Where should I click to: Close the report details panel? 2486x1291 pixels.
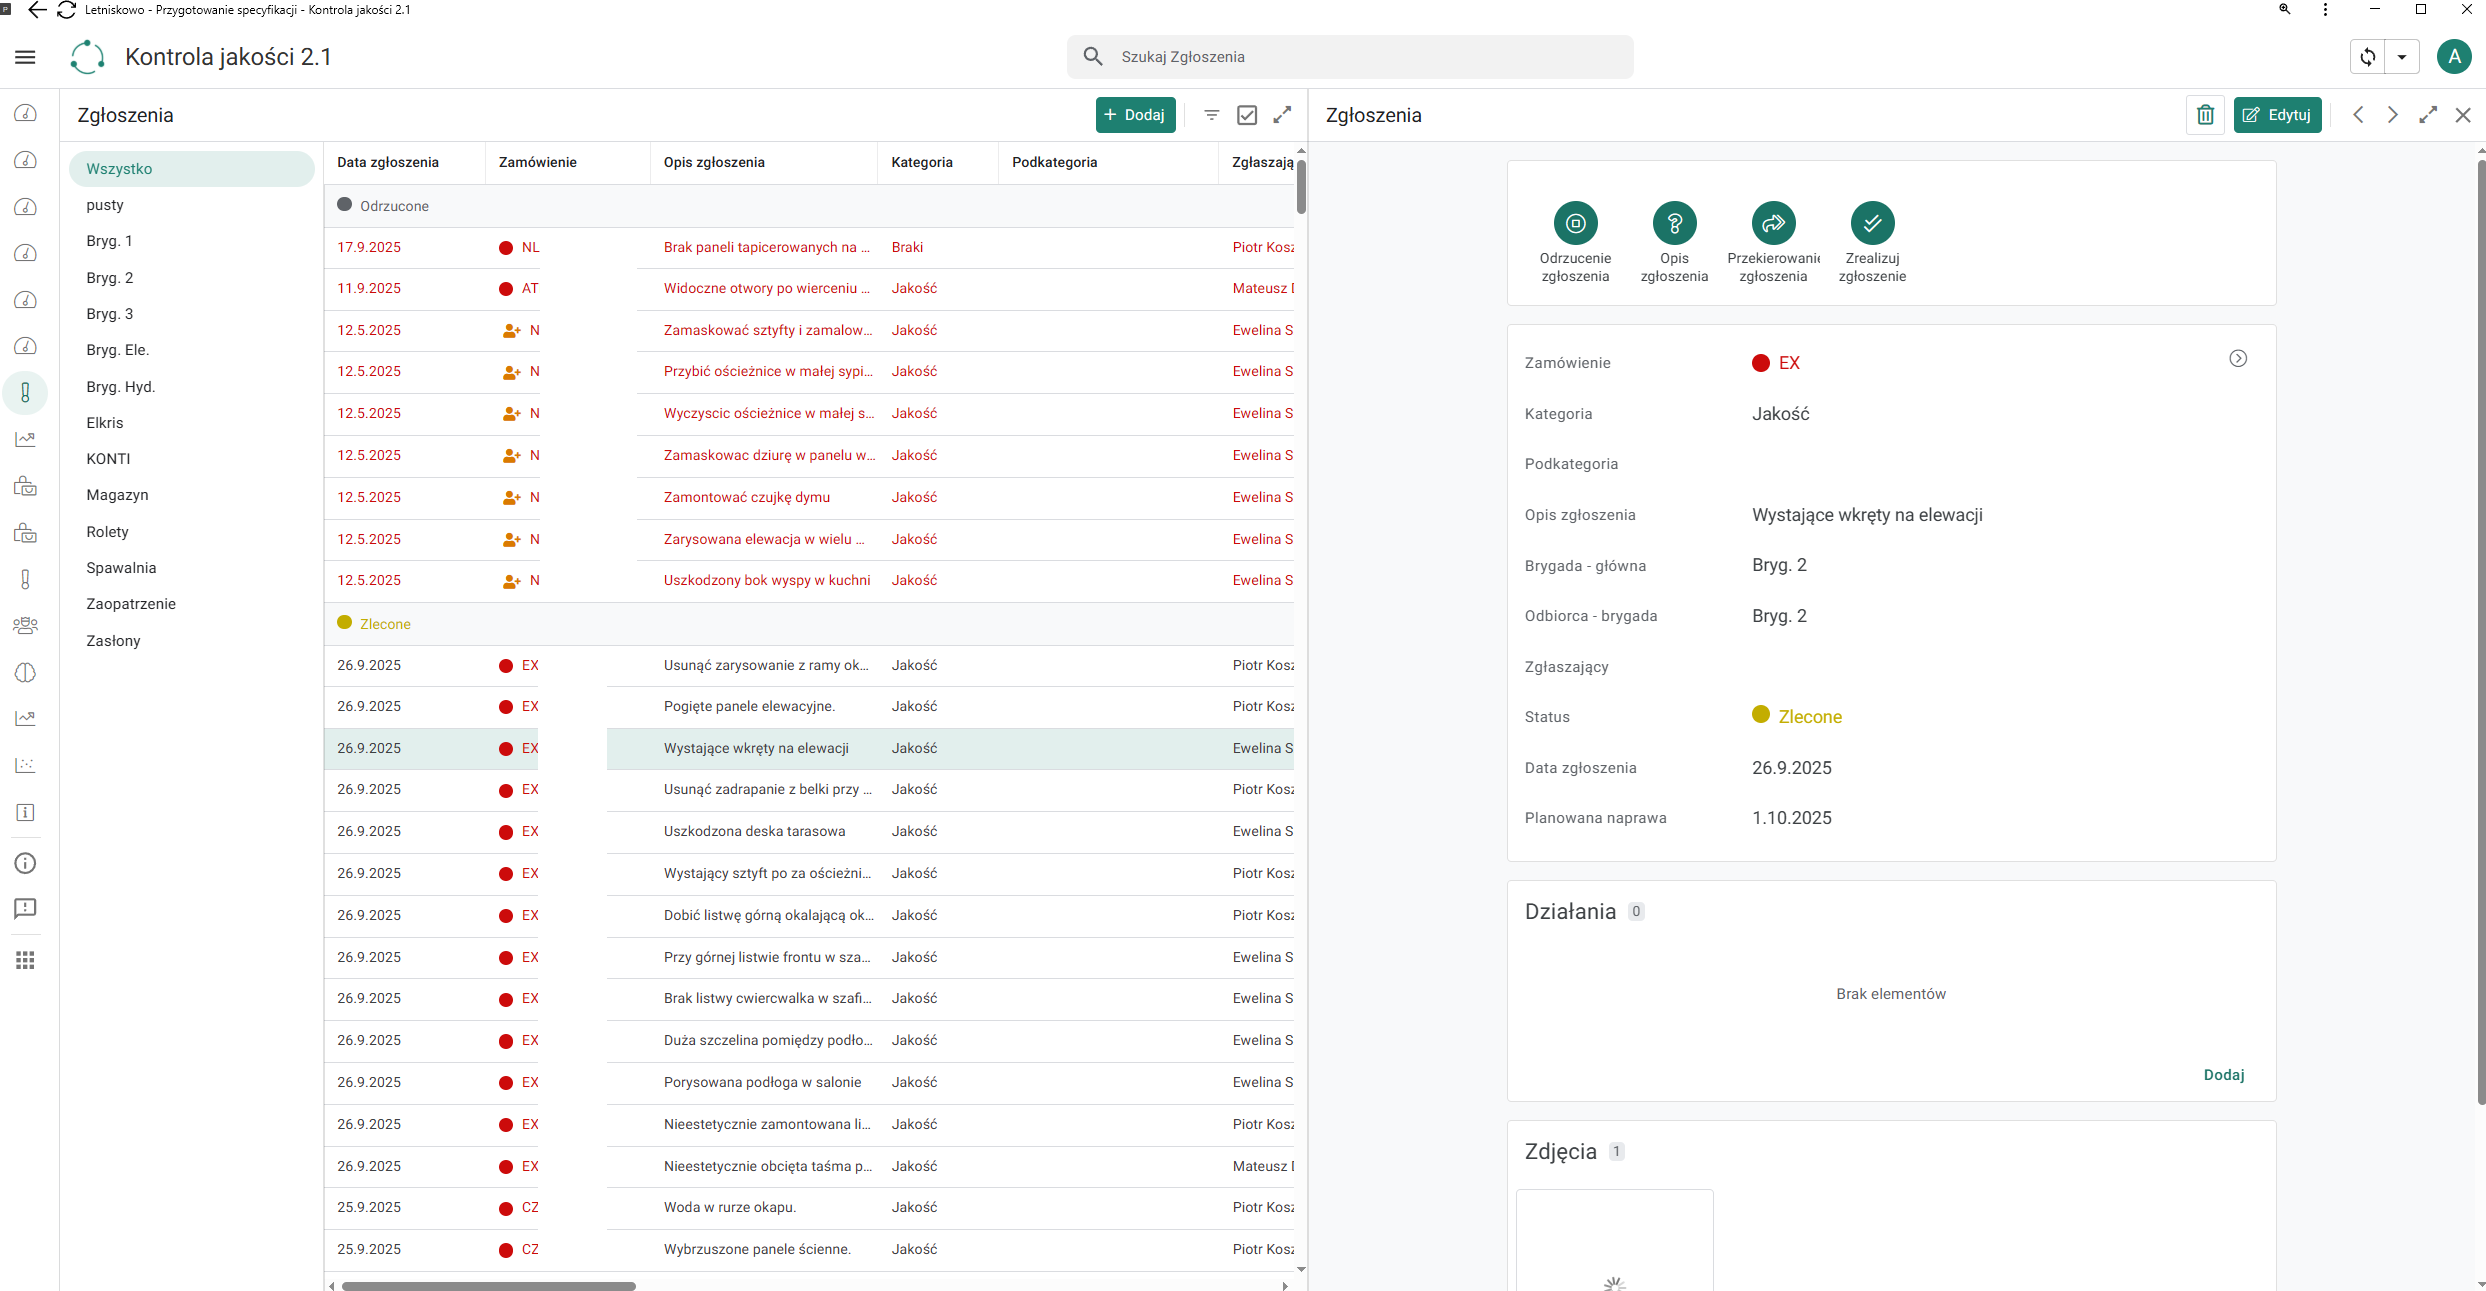(2463, 115)
